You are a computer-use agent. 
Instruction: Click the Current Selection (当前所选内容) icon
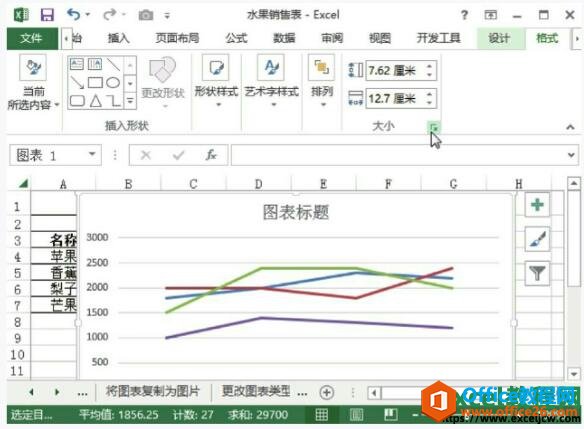tap(33, 67)
